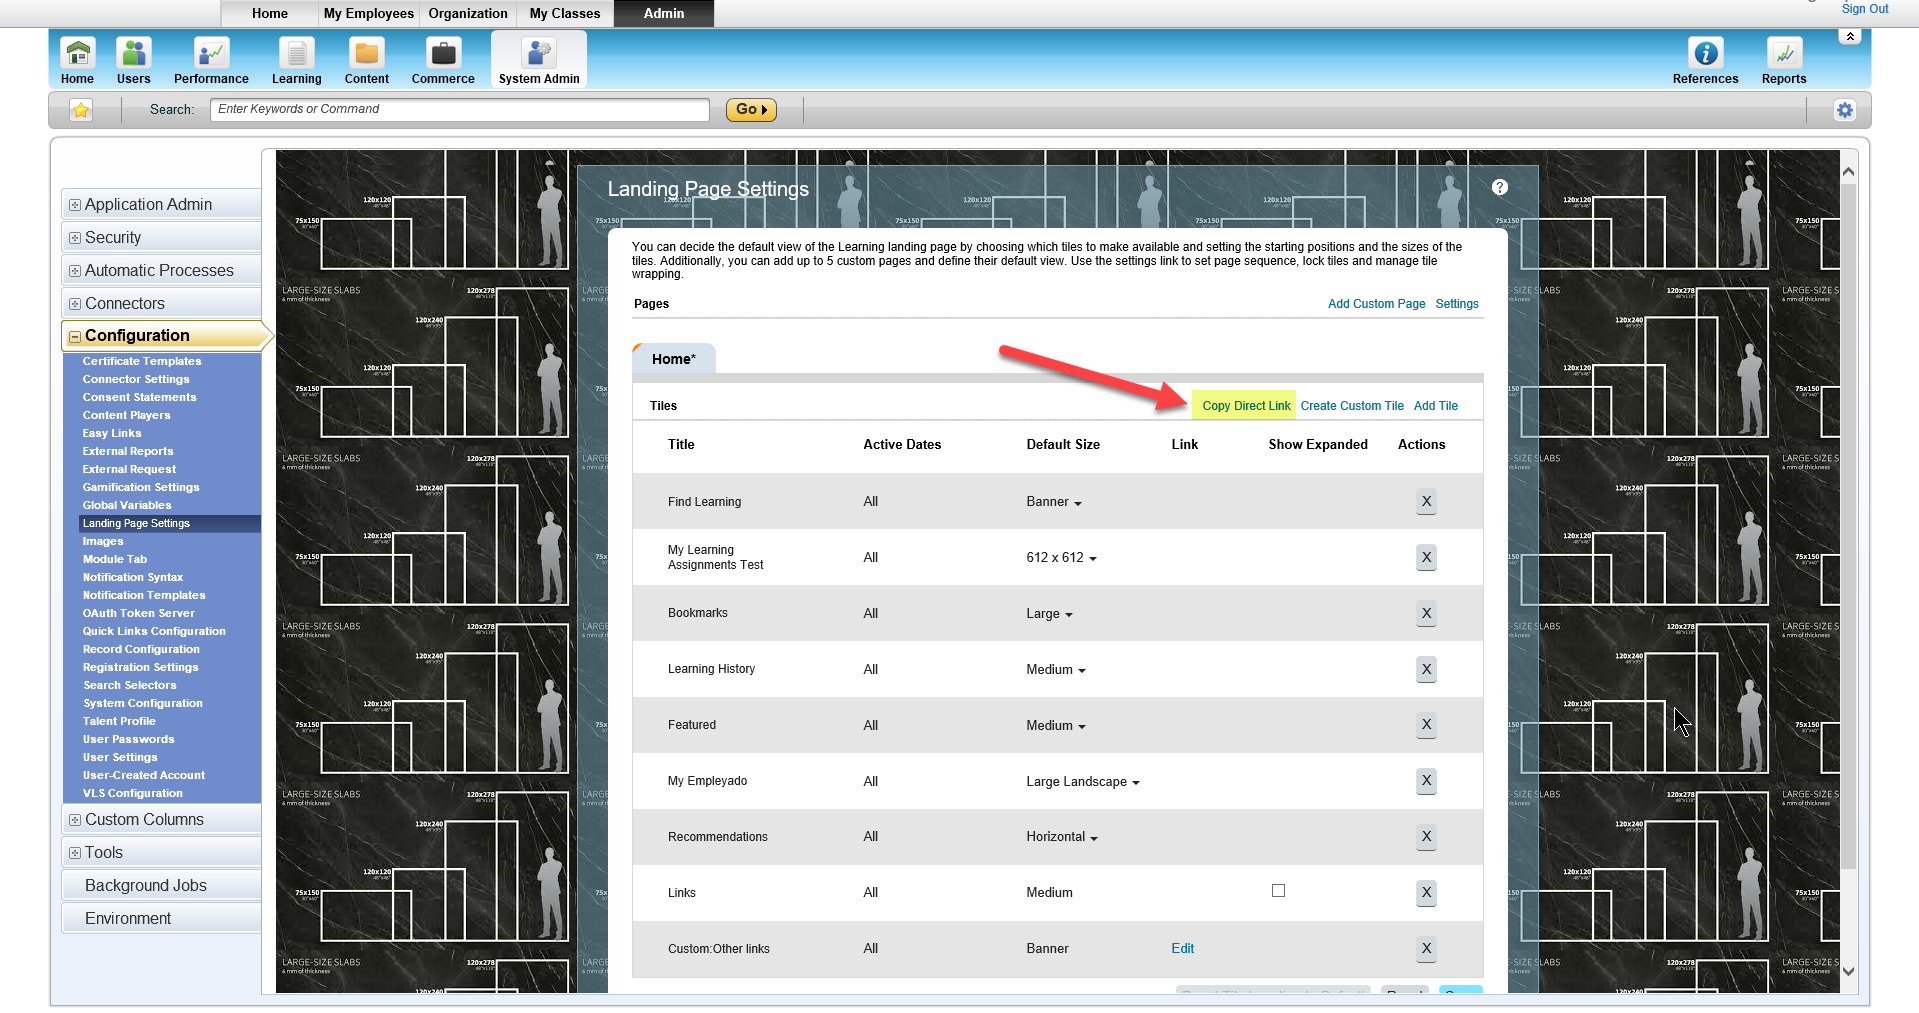The image size is (1919, 1013).
Task: Remove the Recommendations tile
Action: coord(1426,837)
